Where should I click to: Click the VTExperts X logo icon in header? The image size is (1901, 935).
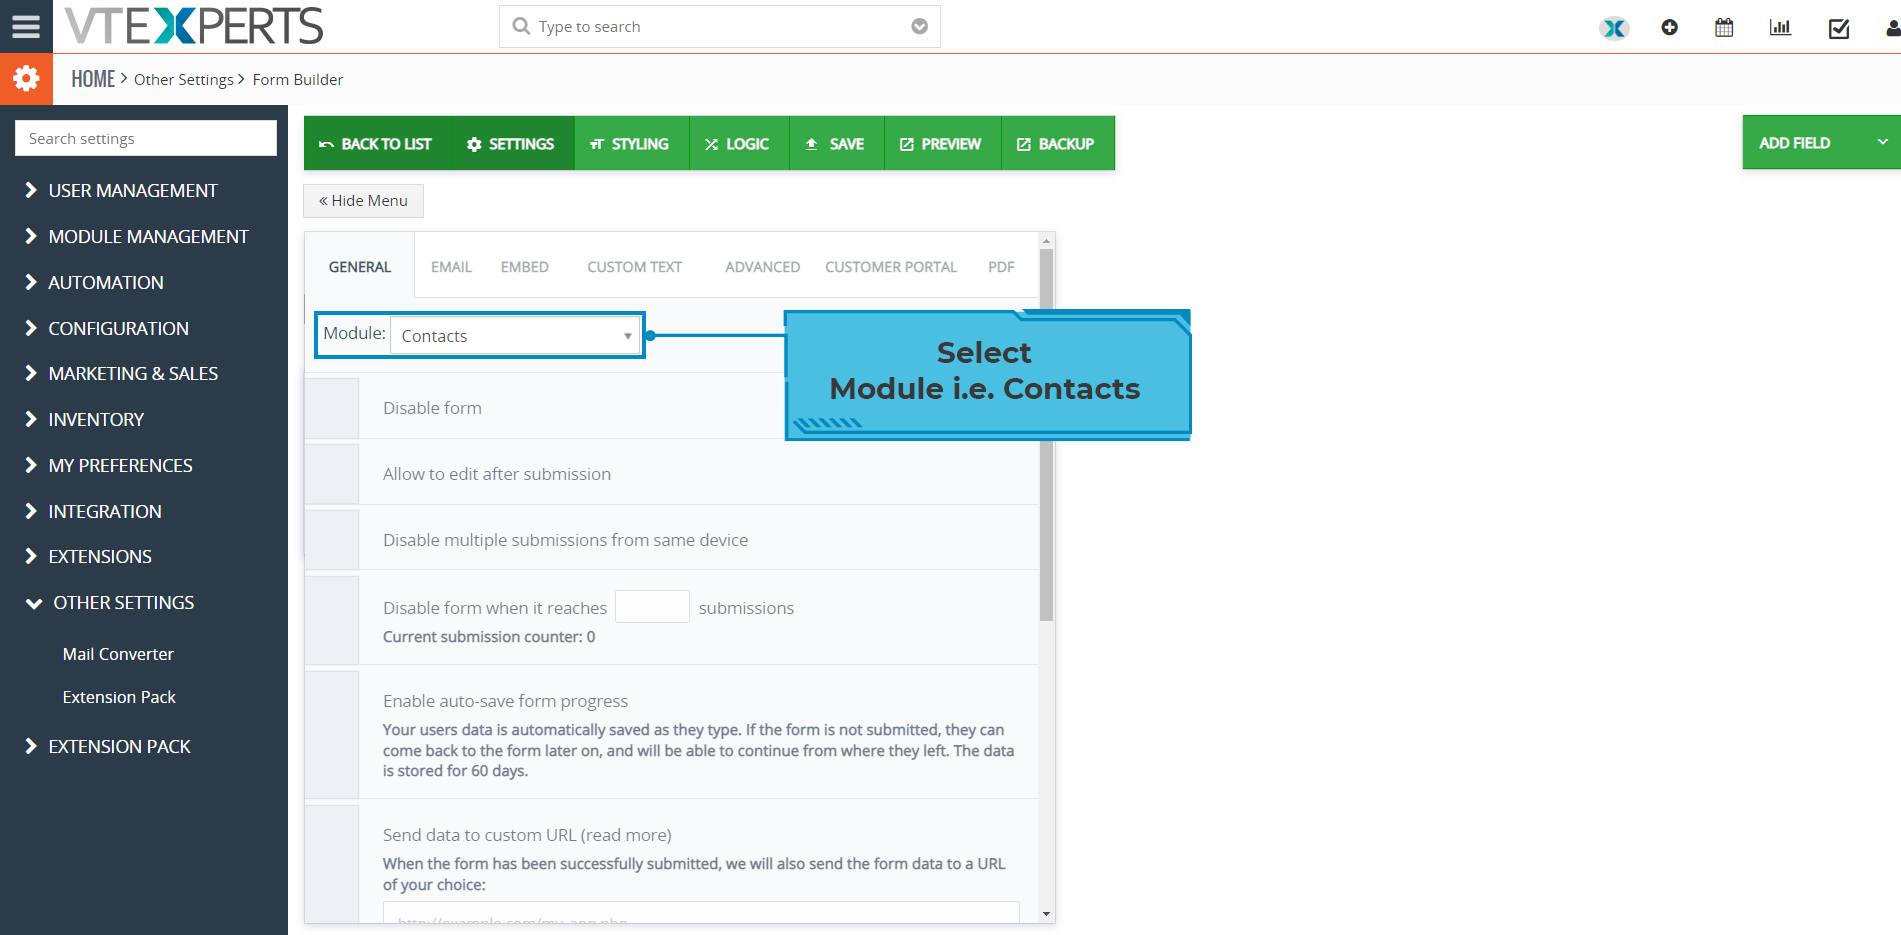(x=1613, y=28)
